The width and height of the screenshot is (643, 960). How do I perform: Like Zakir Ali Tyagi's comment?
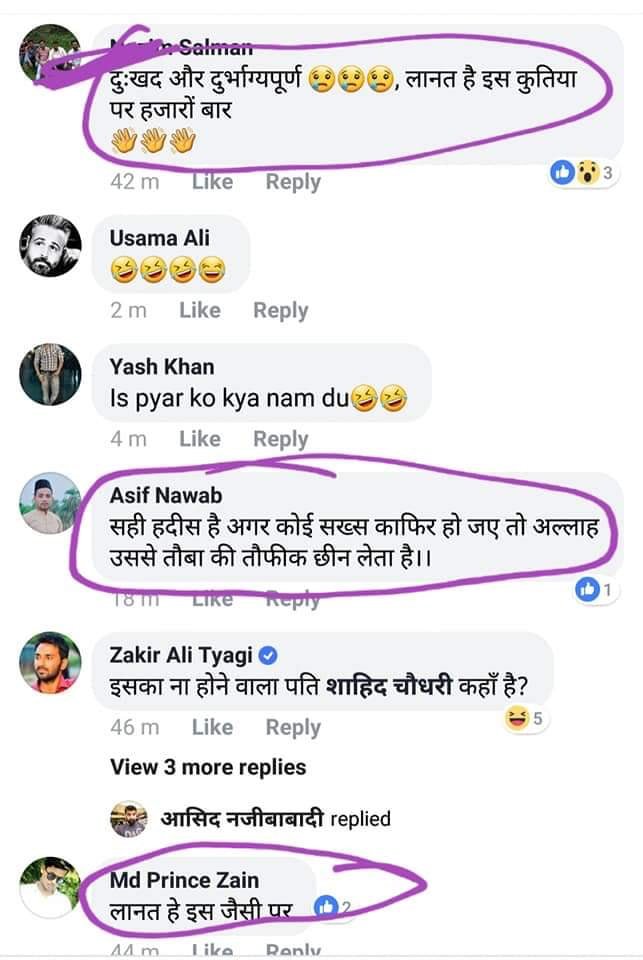[212, 727]
